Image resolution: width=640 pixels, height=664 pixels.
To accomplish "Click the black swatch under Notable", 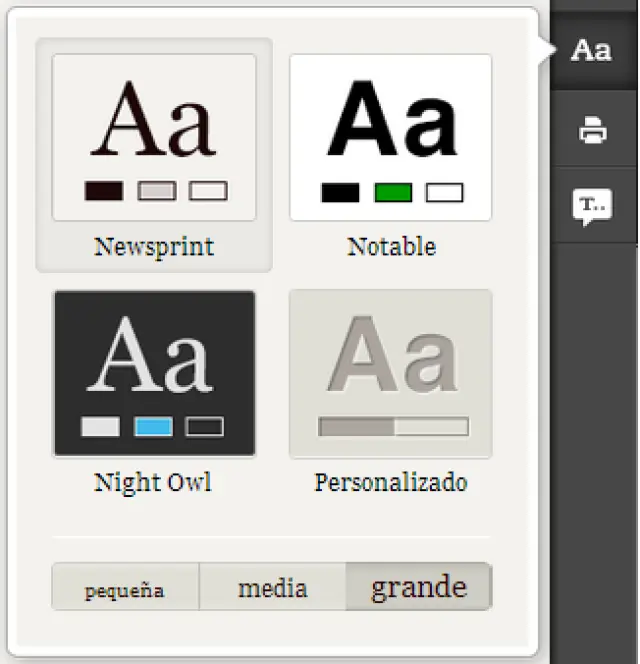I will coord(340,193).
